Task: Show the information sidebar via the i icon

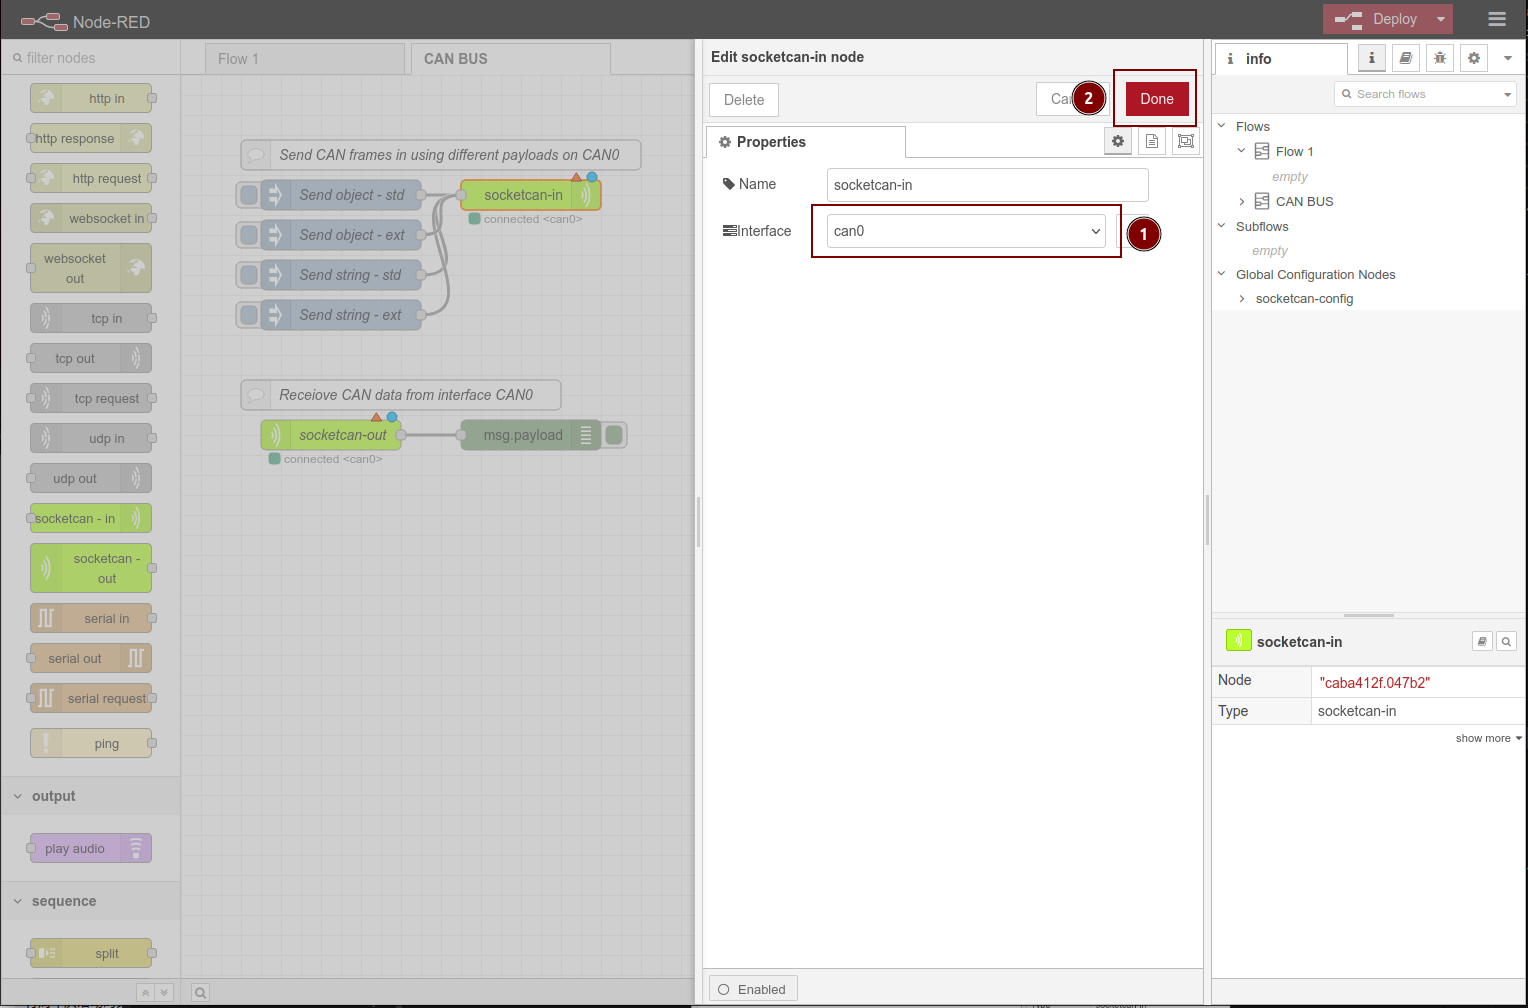Action: pyautogui.click(x=1372, y=58)
